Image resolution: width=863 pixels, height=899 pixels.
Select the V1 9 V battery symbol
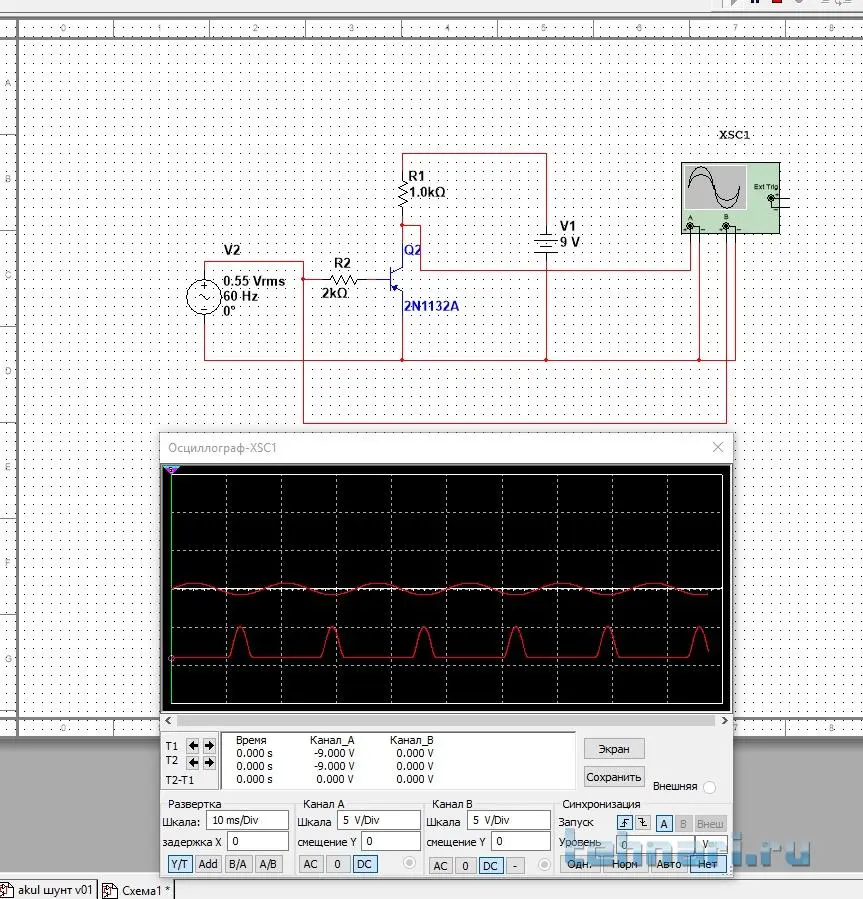(x=546, y=243)
